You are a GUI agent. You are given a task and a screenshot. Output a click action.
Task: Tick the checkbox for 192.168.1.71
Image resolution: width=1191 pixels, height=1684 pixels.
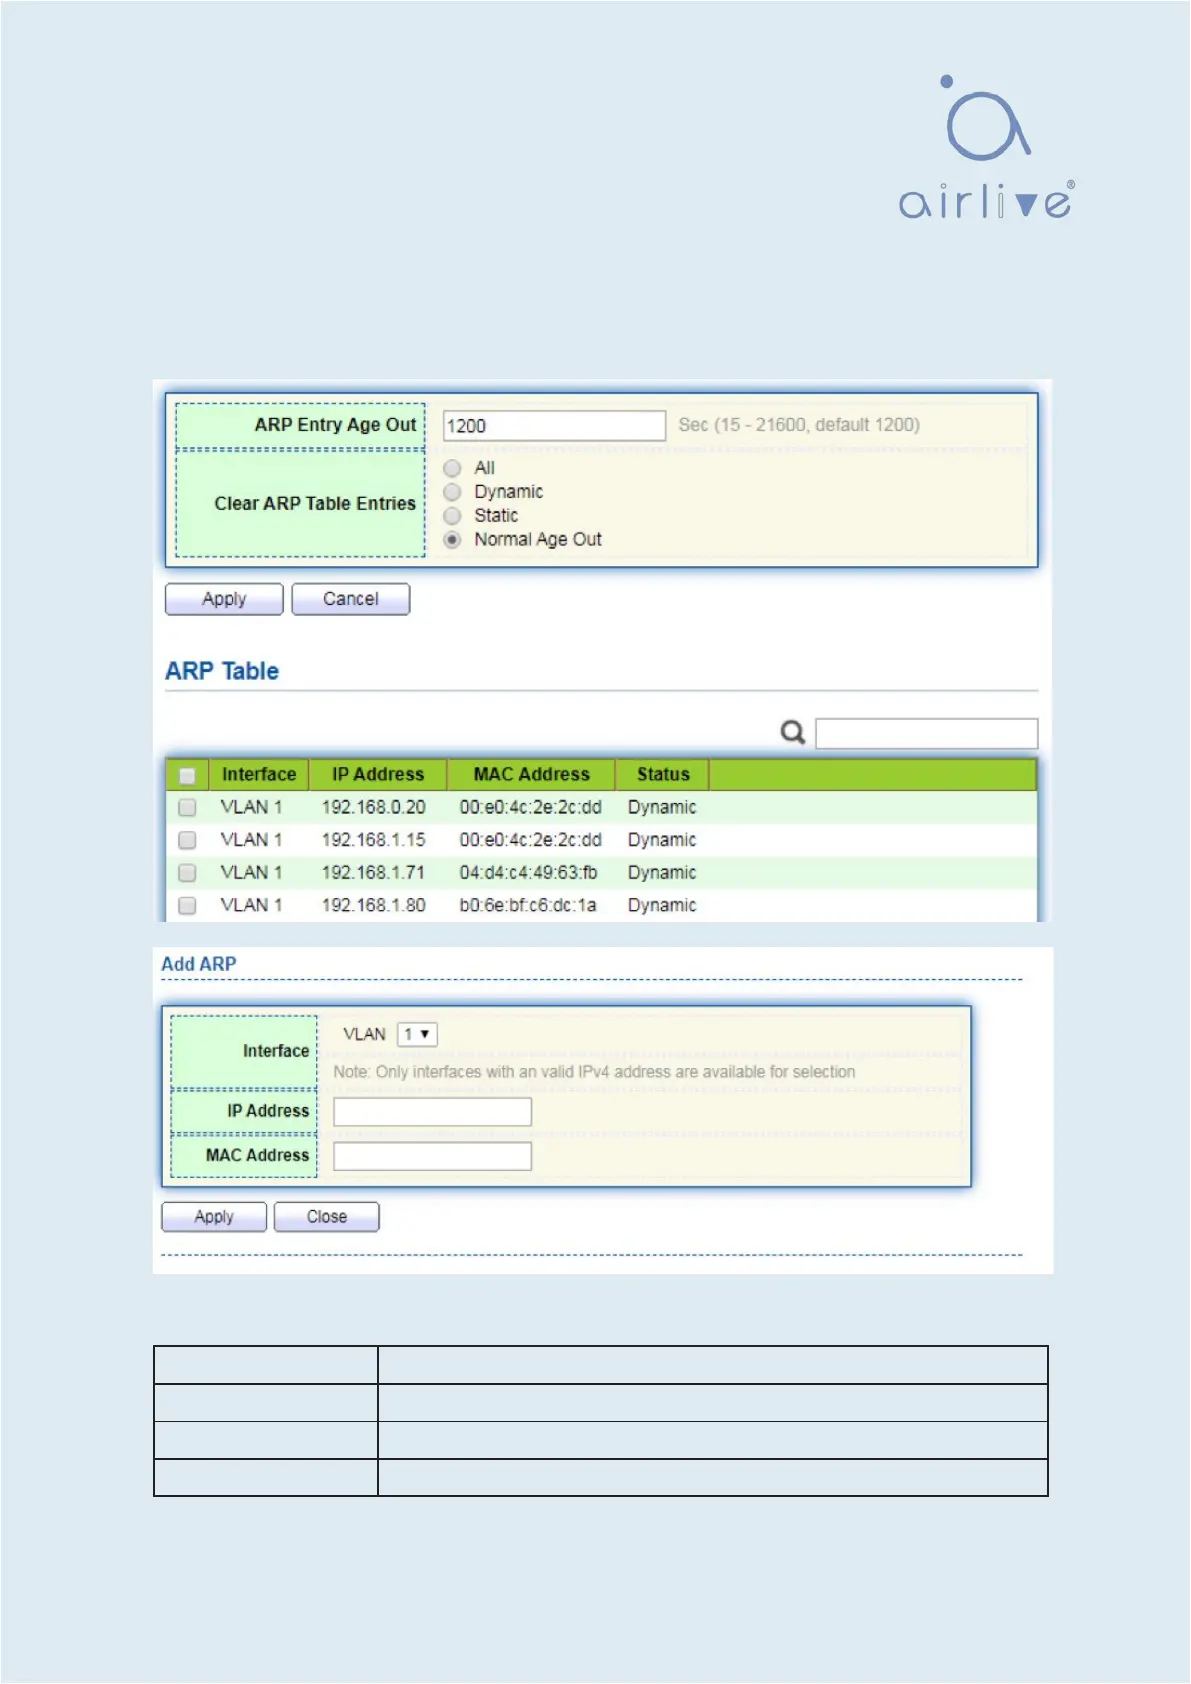pos(187,873)
